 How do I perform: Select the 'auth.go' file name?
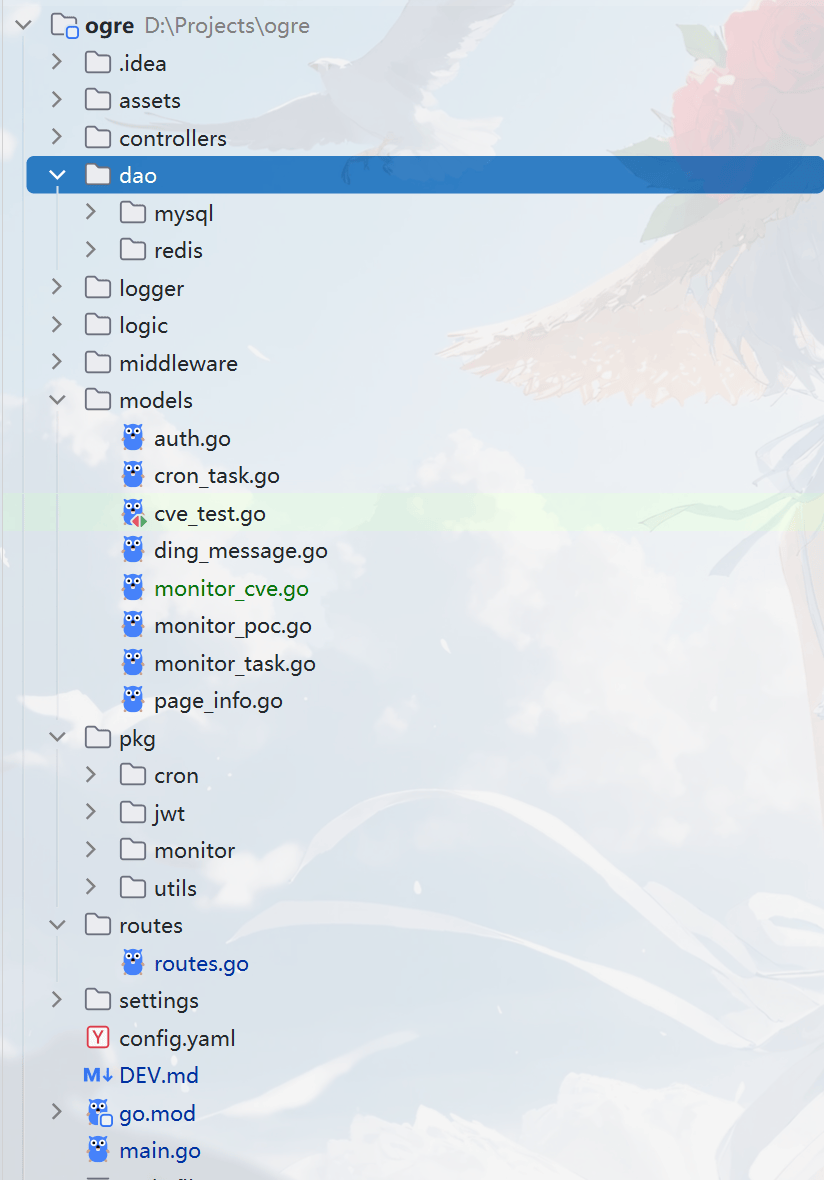coord(192,439)
